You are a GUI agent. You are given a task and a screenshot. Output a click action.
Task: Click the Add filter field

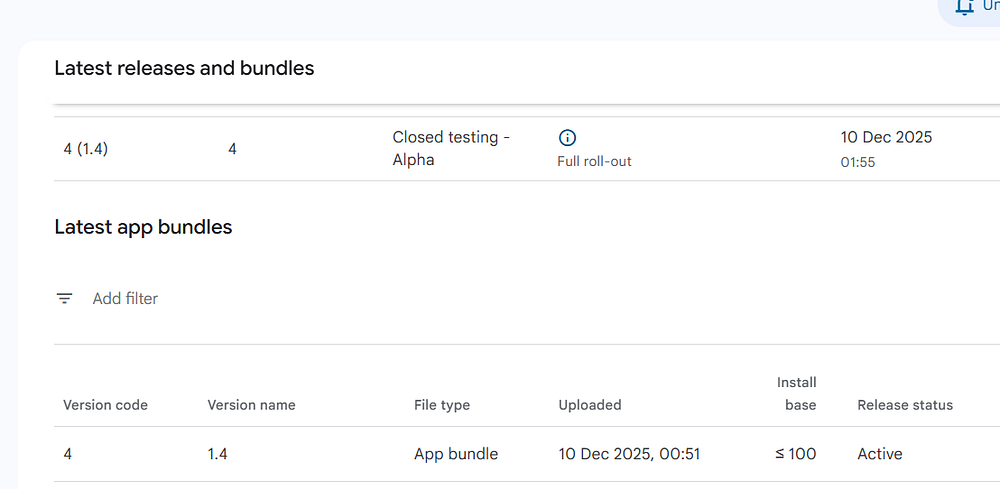(125, 298)
